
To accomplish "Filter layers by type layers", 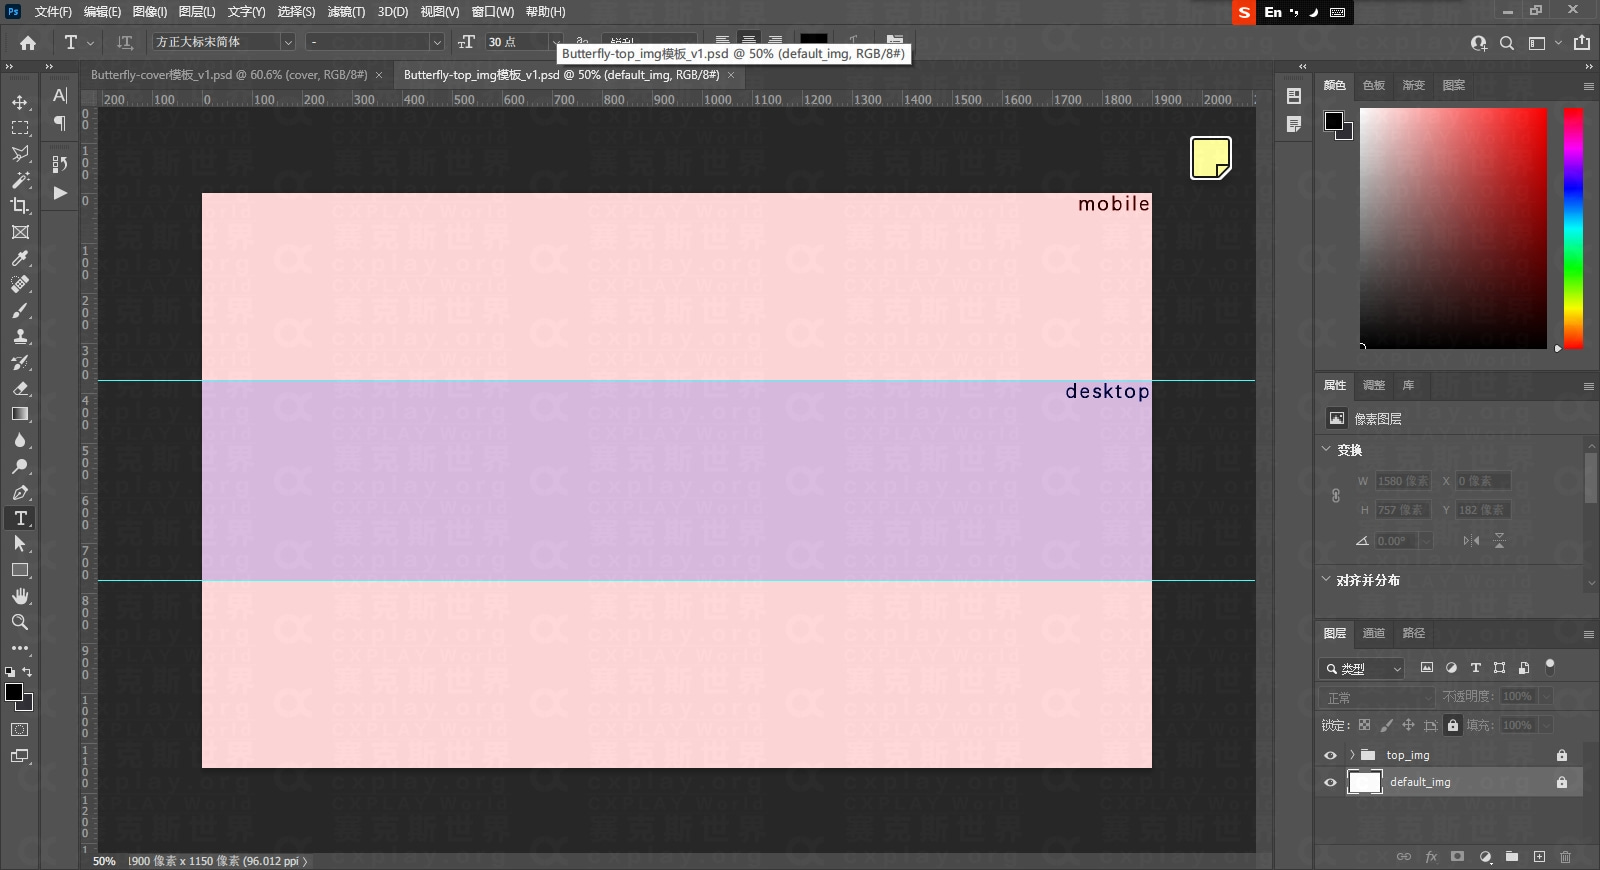I will (x=1475, y=668).
